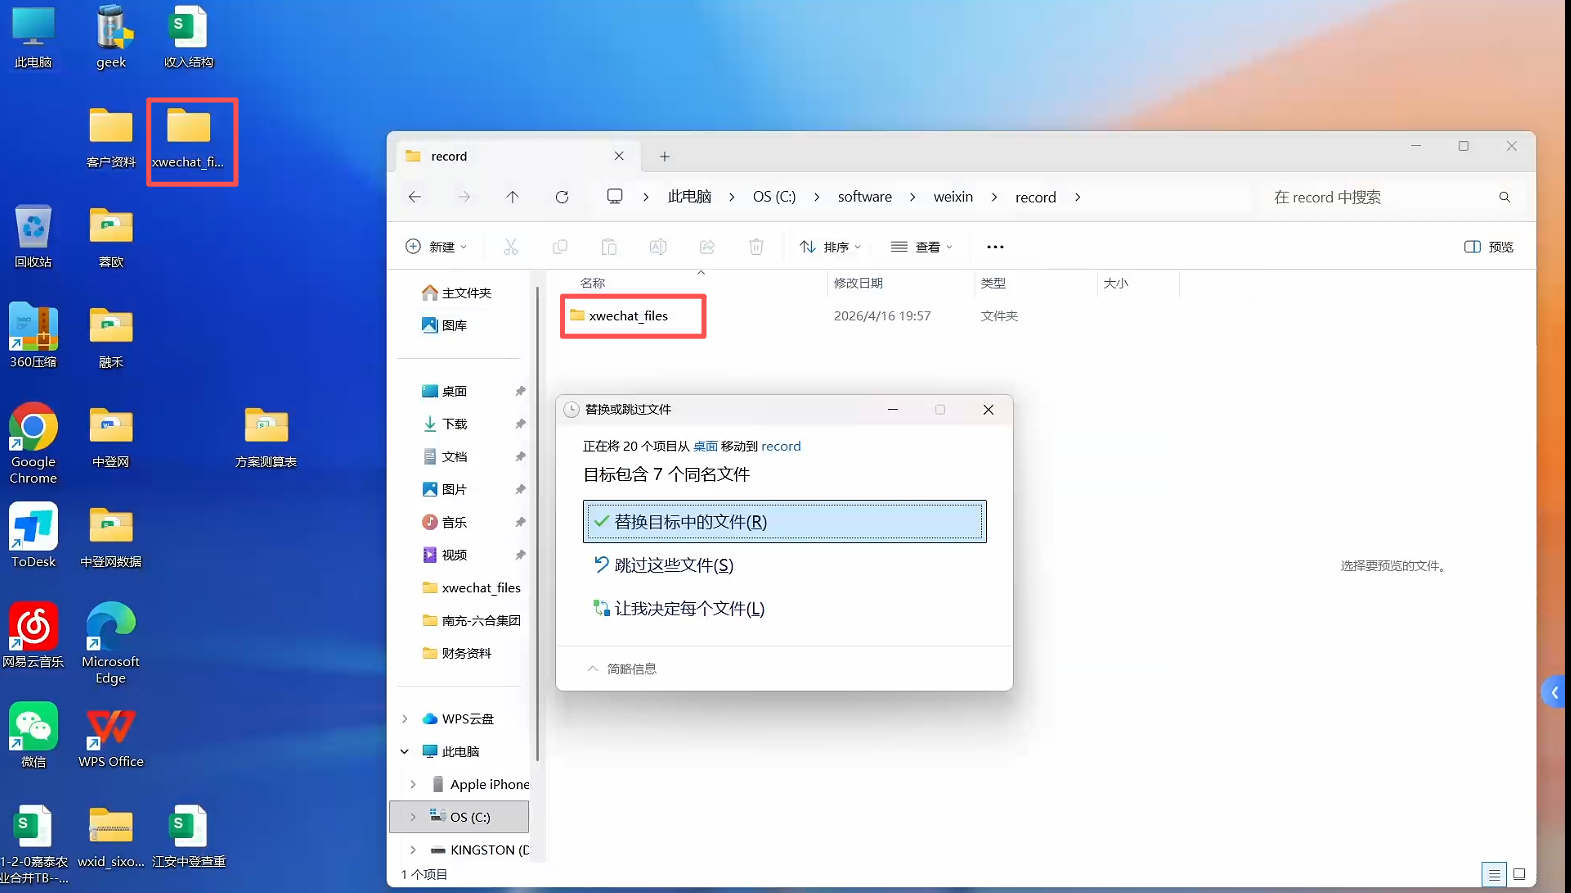Viewport: 1571px width, 893px height.
Task: Open 文档 in navigation pane
Action: (x=444, y=457)
